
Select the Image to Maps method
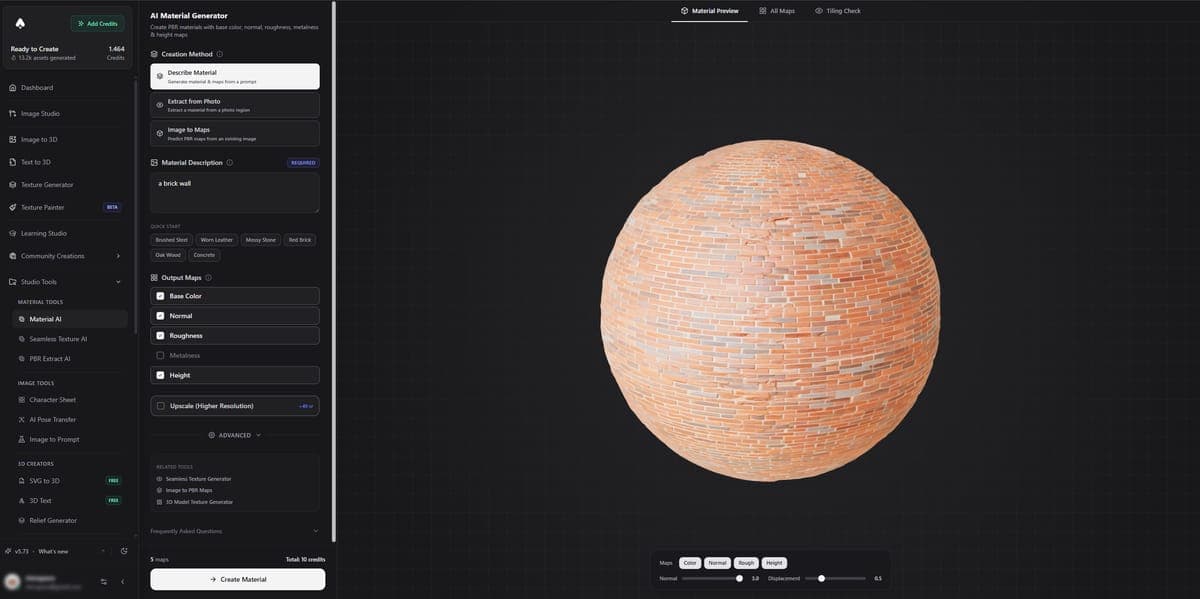pyautogui.click(x=235, y=133)
